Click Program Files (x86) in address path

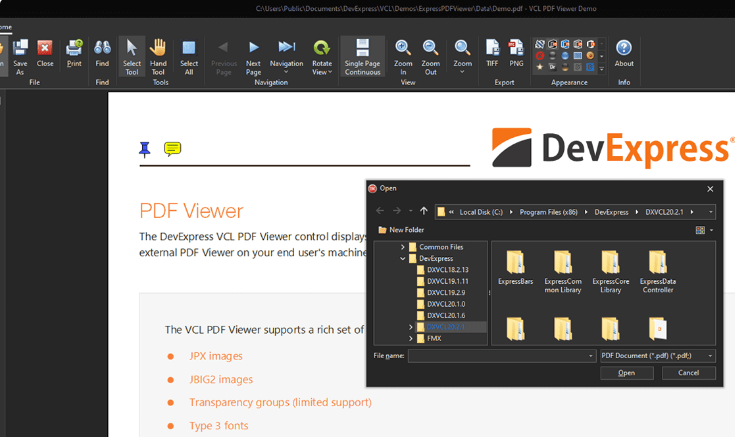(548, 212)
